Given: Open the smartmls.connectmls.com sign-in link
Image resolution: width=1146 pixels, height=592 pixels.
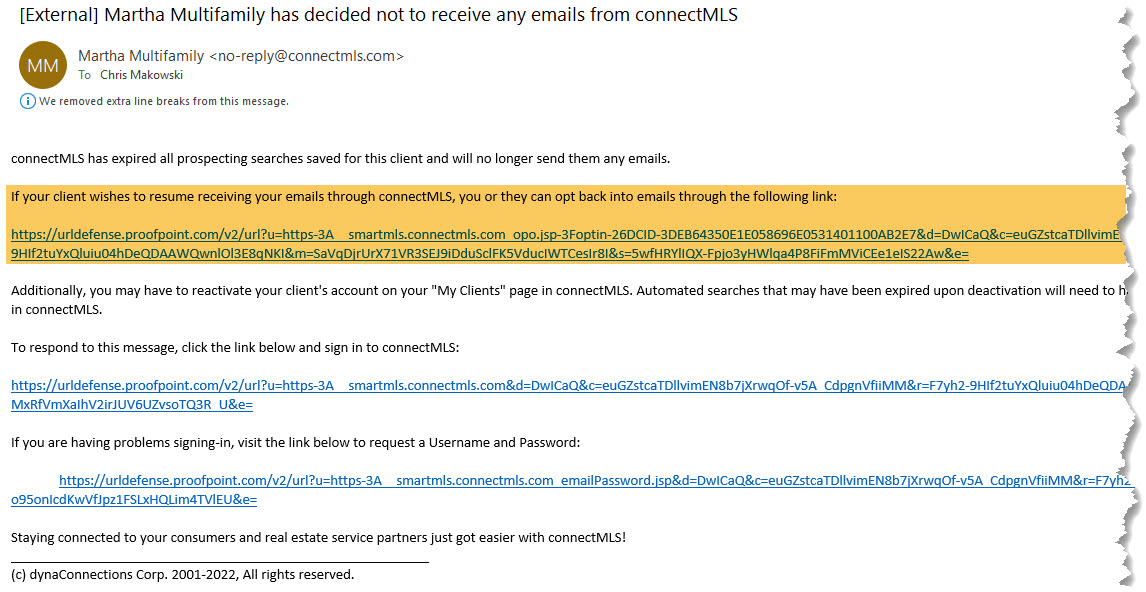Looking at the screenshot, I should 568,385.
